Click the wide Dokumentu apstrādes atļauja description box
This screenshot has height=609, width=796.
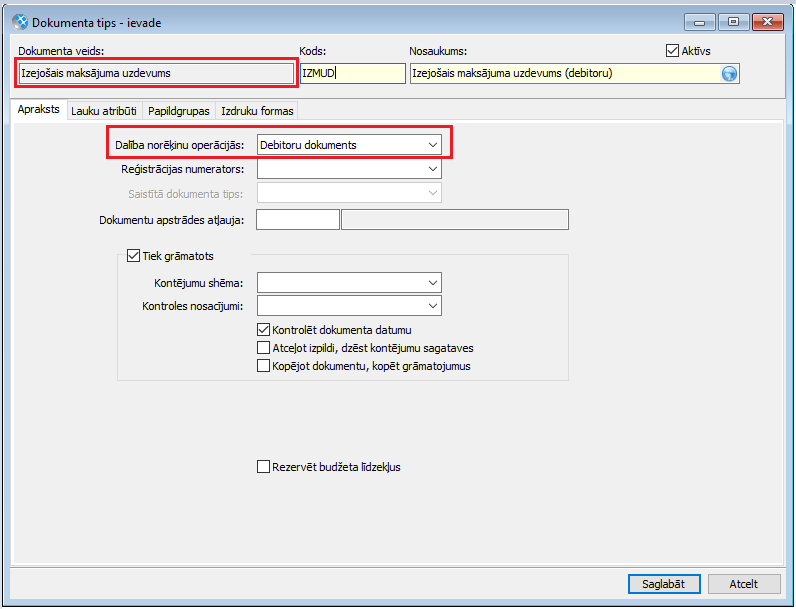click(x=455, y=220)
